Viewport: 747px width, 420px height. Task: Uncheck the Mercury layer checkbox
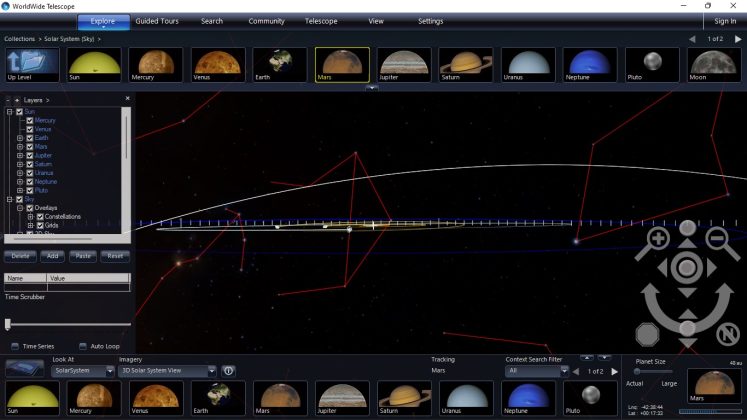click(x=30, y=120)
